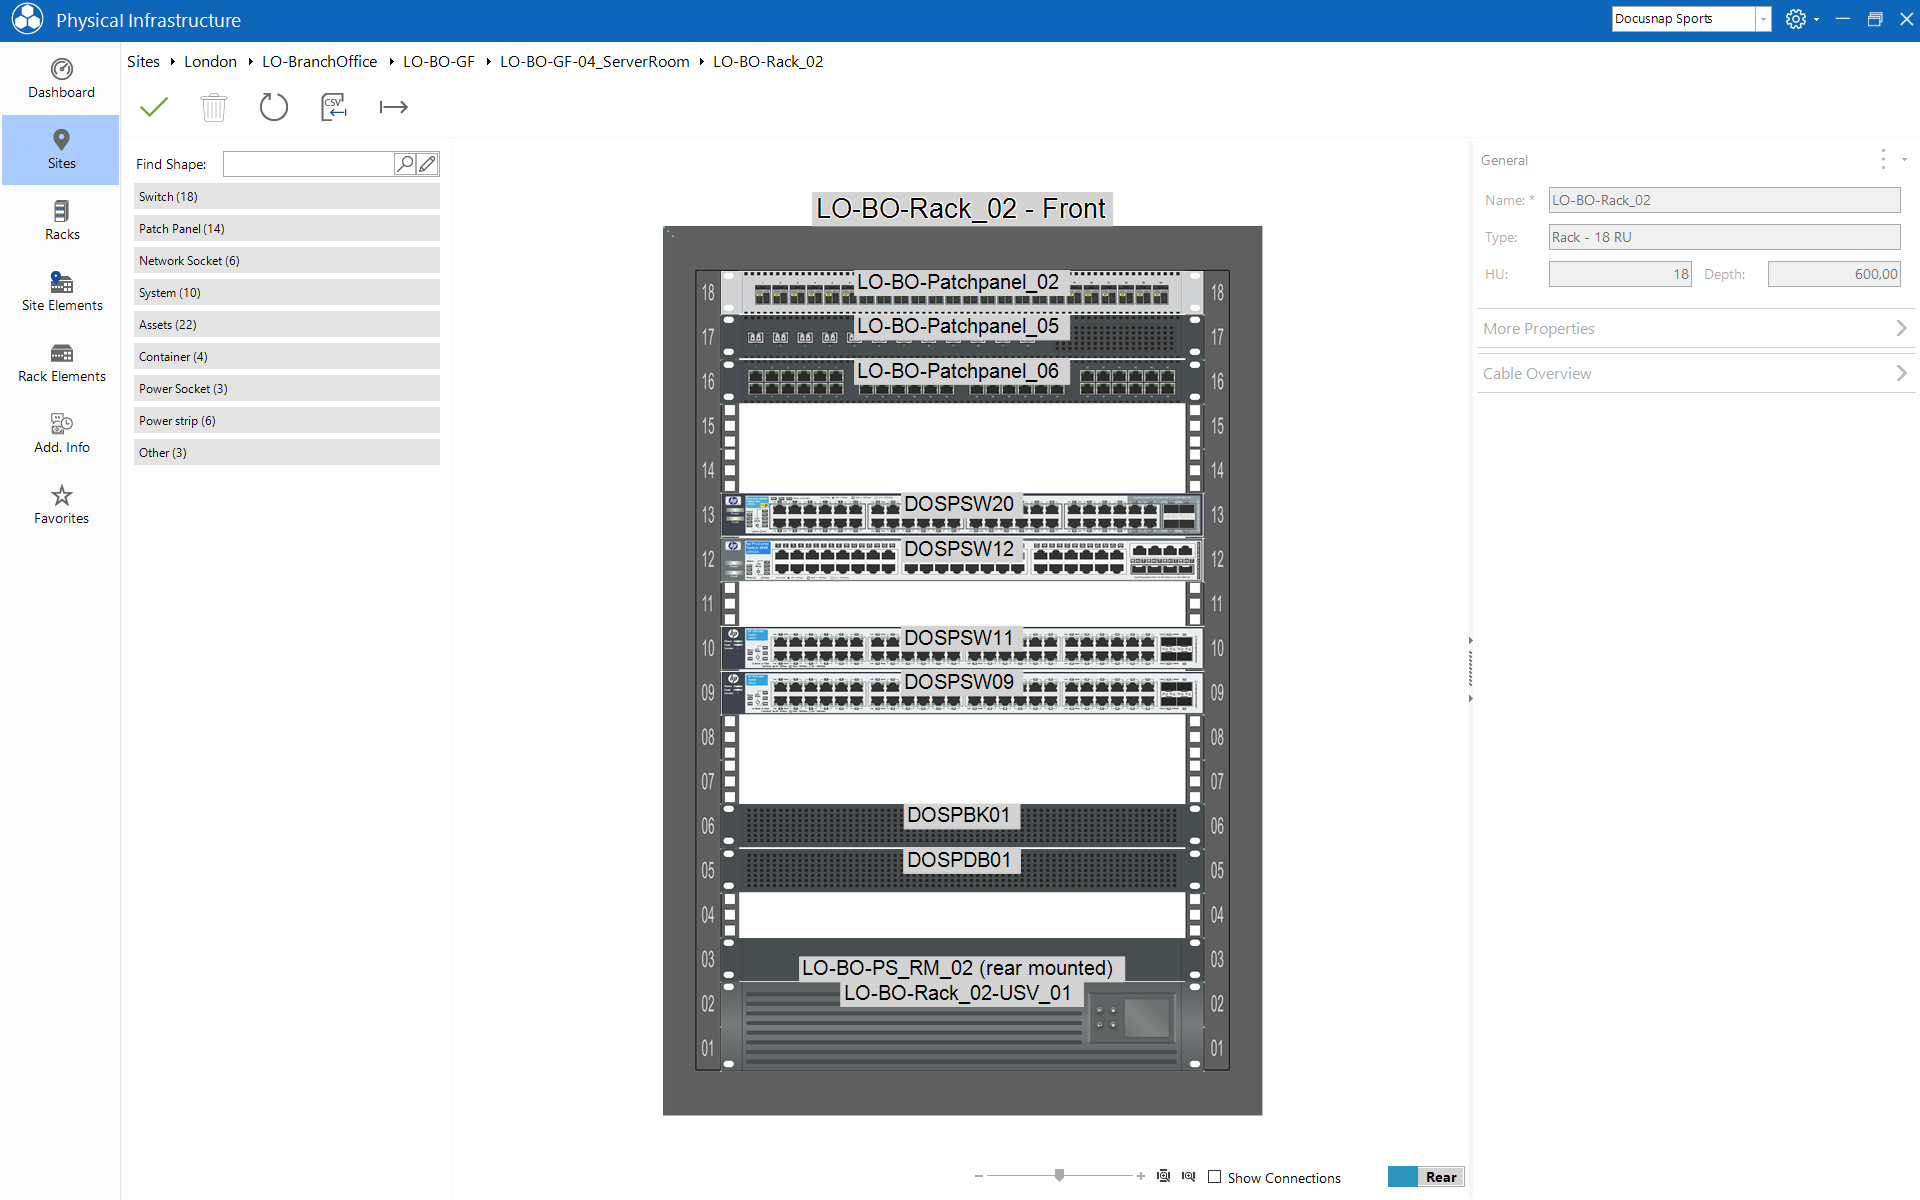
Task: Open Site Elements in the sidebar
Action: (x=61, y=292)
